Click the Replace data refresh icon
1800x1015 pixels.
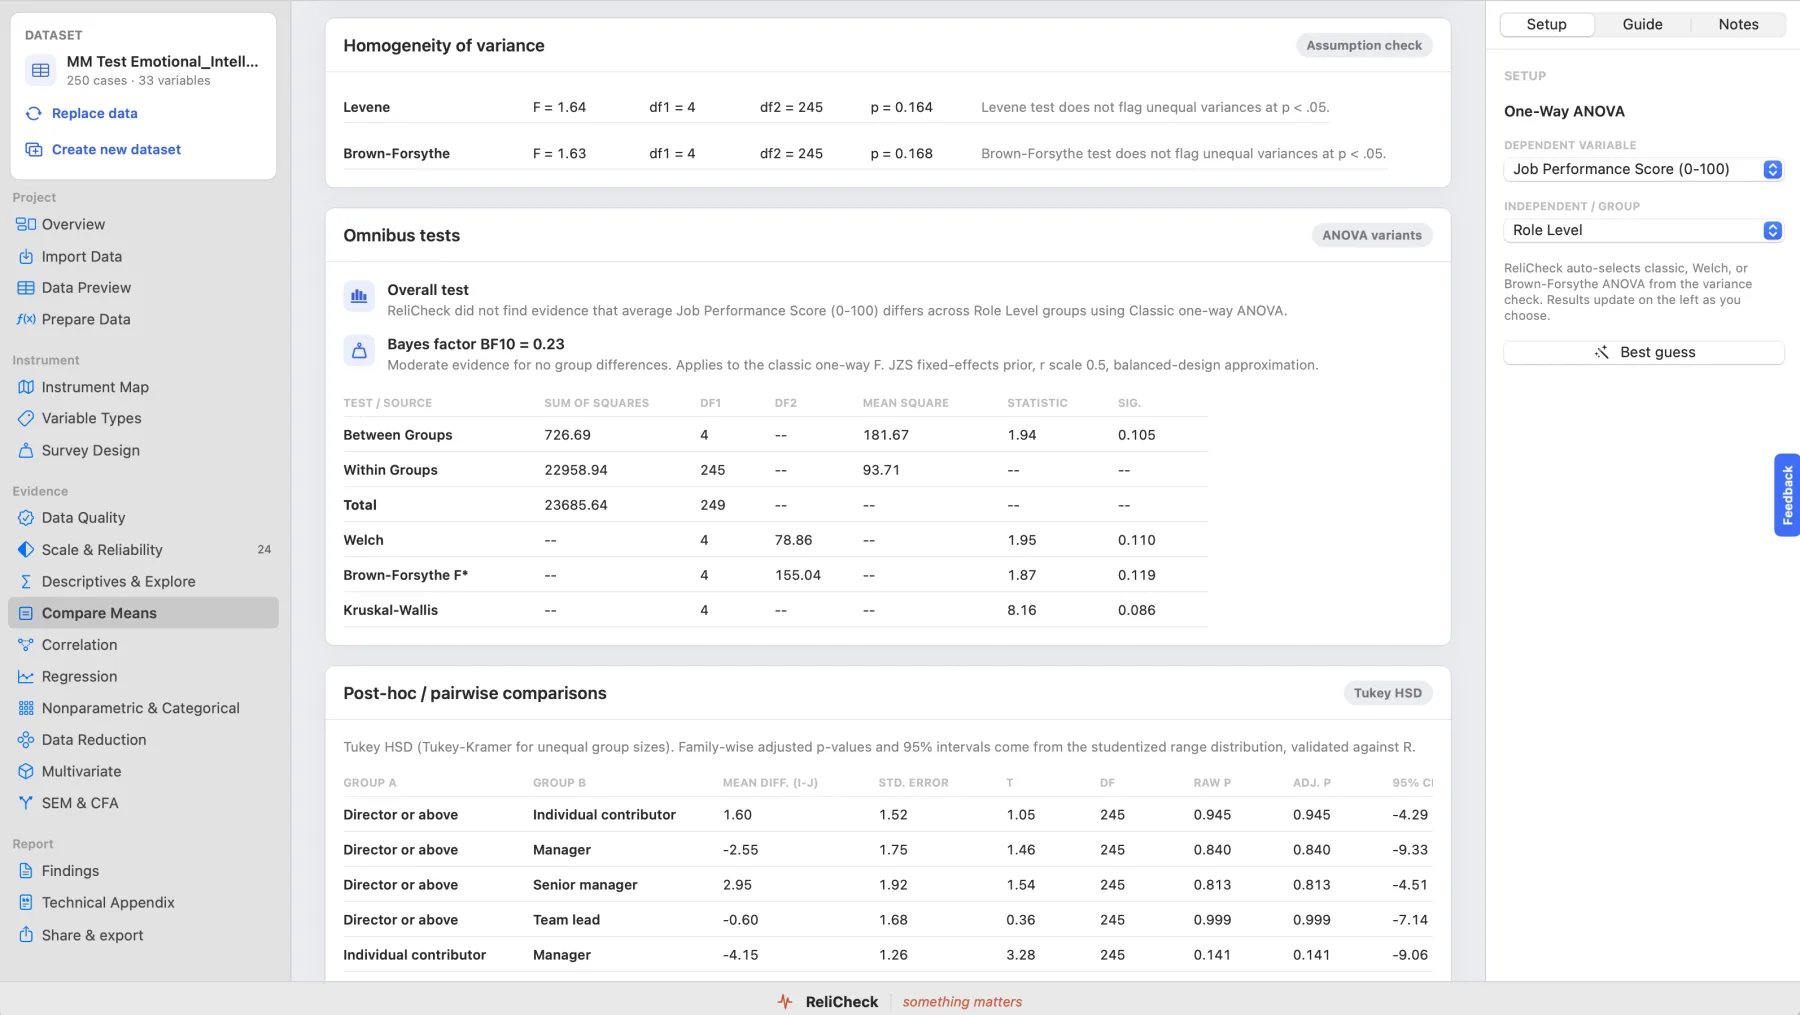[x=34, y=113]
